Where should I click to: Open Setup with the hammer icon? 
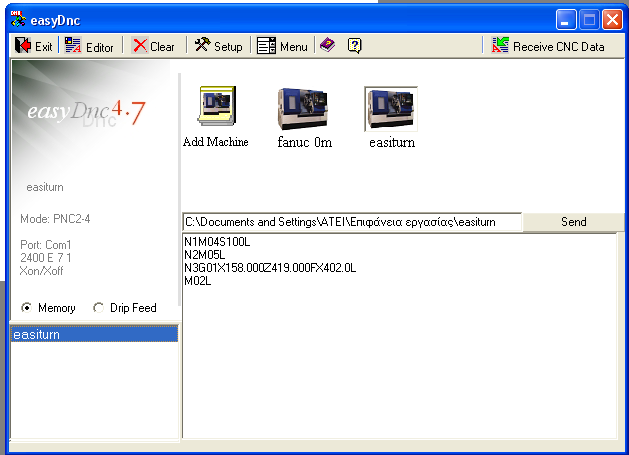(x=203, y=45)
